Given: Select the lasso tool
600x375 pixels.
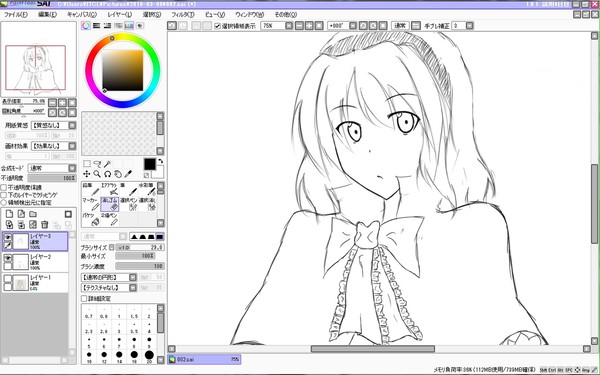Looking at the screenshot, I should coord(97,164).
